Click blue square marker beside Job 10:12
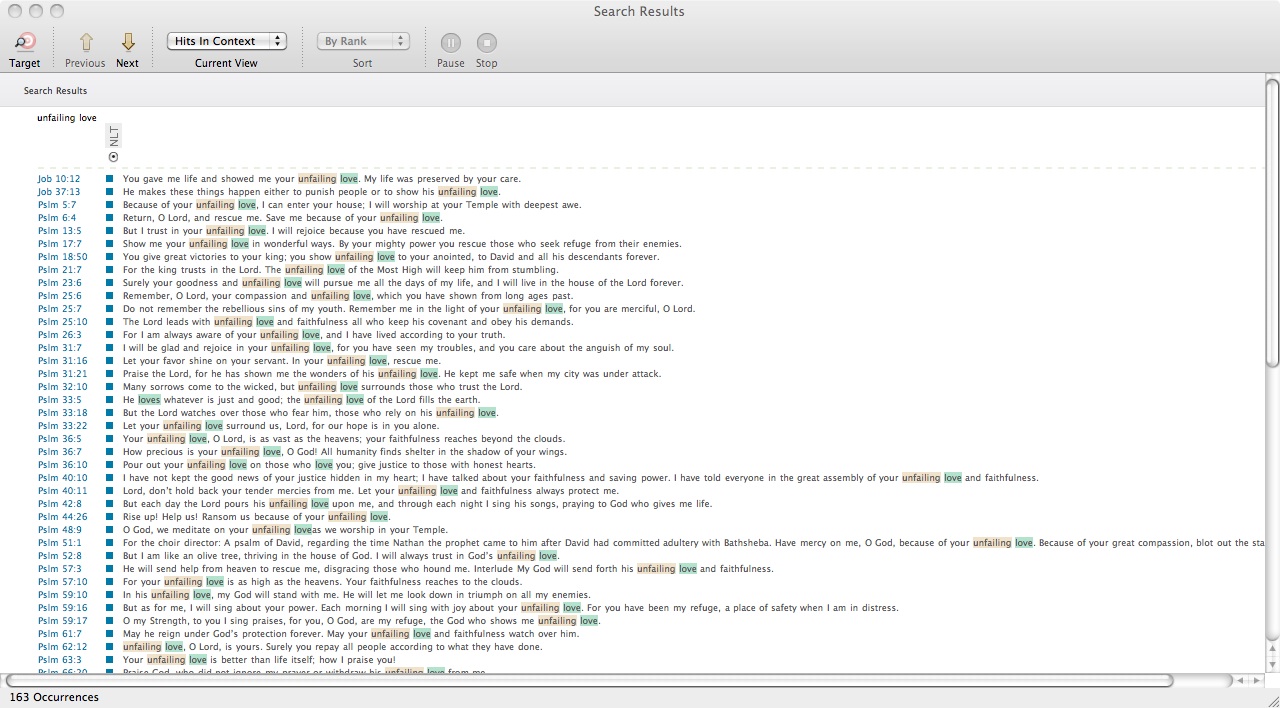 point(110,179)
